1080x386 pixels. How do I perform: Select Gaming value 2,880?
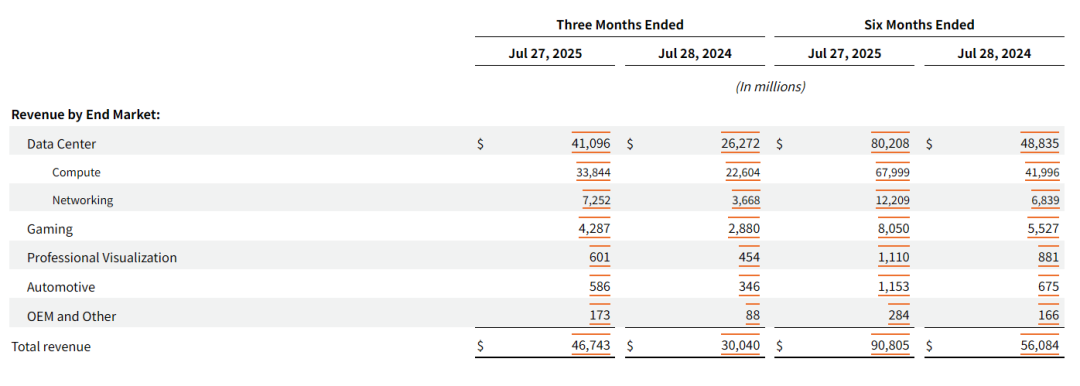(744, 229)
